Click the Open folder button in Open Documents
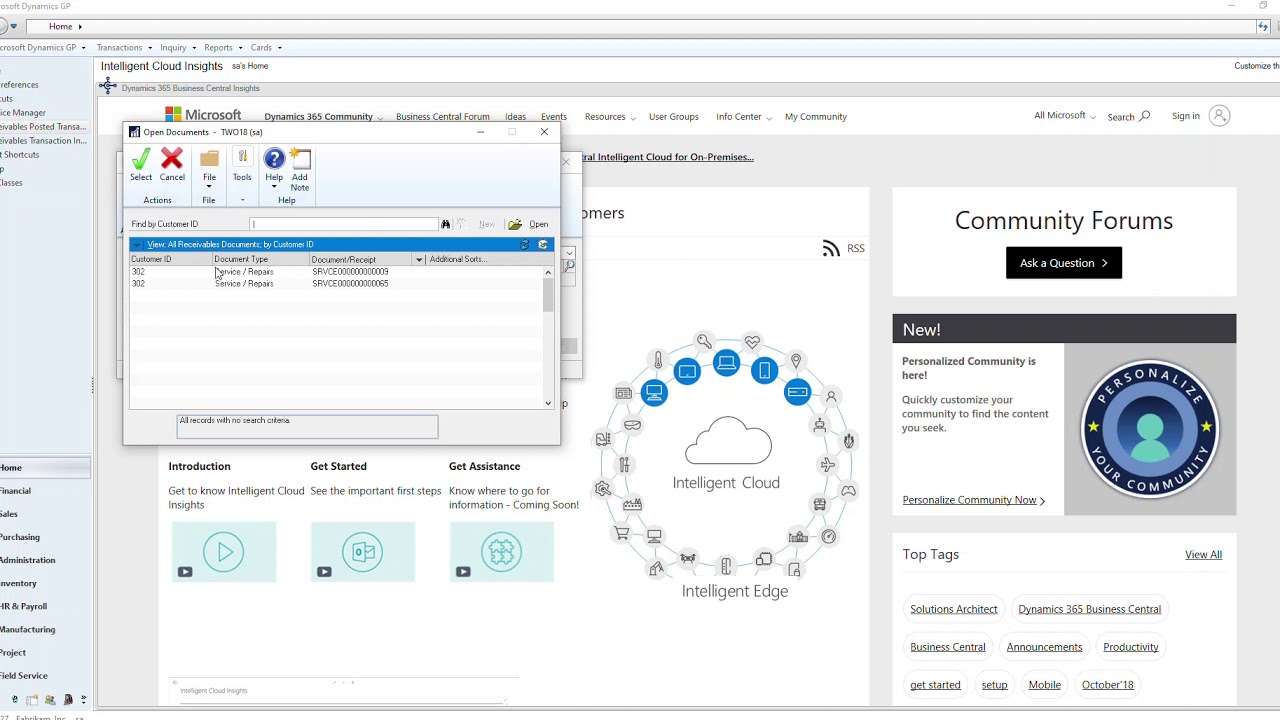The height and width of the screenshot is (720, 1280). 528,224
